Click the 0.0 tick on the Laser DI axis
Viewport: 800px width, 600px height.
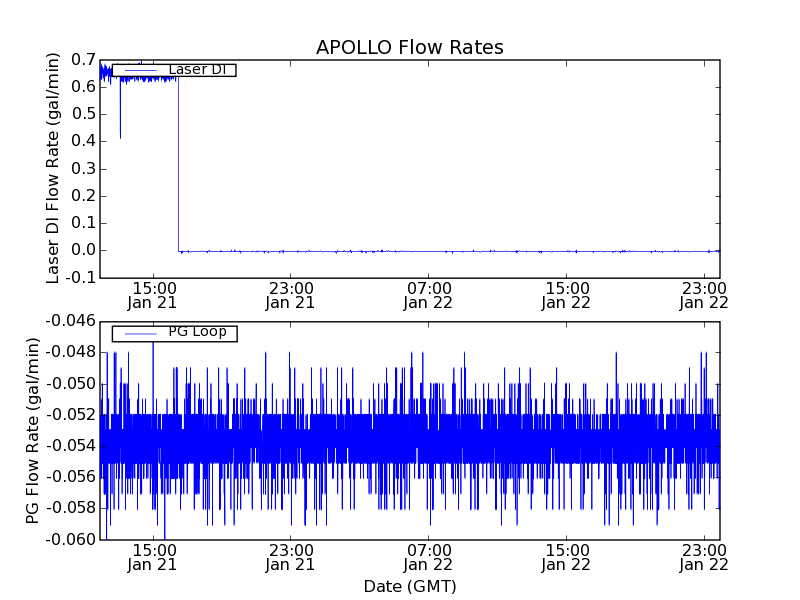coord(84,250)
